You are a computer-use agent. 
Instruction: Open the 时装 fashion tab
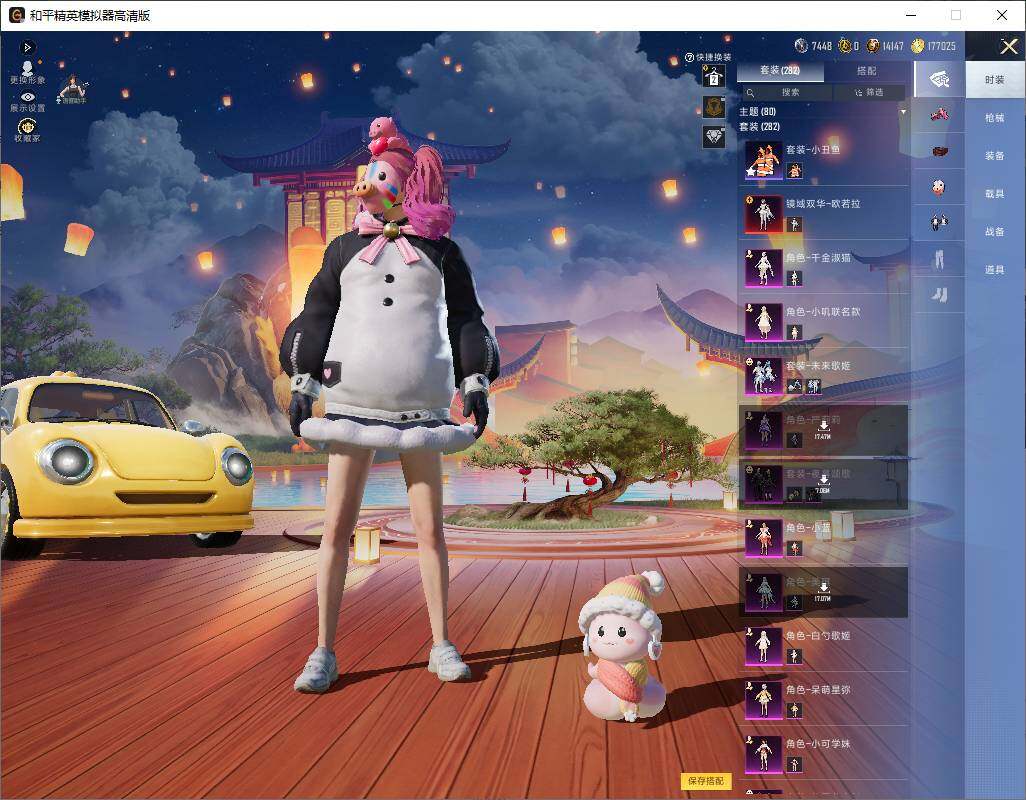click(995, 80)
